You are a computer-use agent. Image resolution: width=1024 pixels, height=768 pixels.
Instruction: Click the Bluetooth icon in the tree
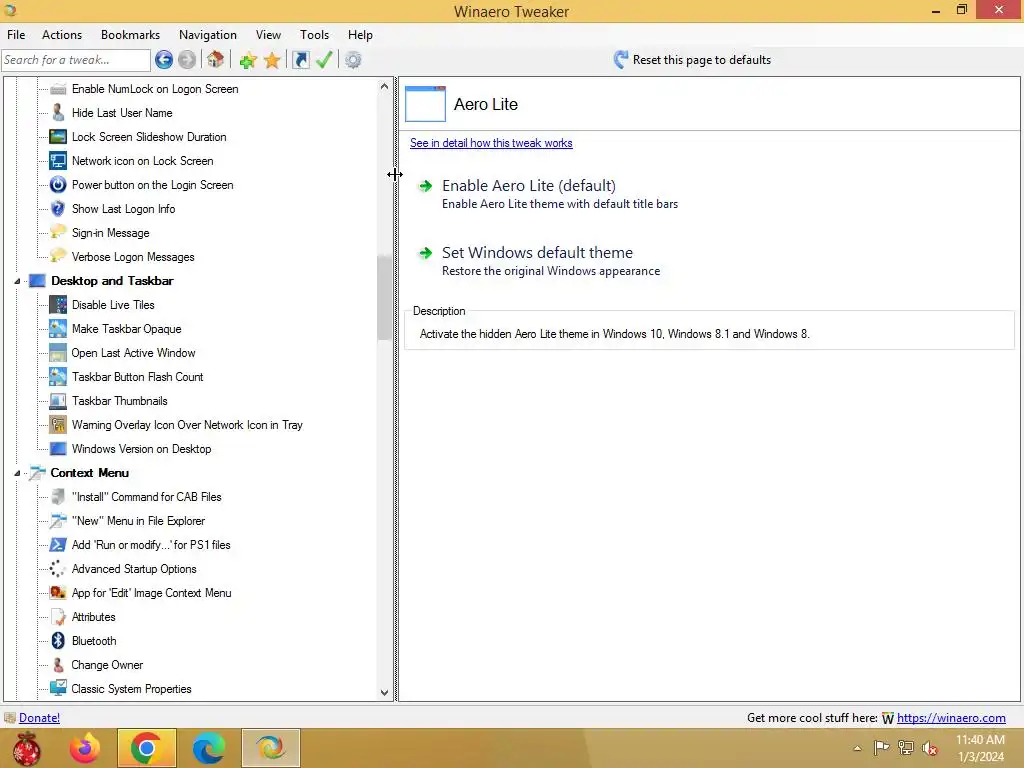pyautogui.click(x=58, y=641)
